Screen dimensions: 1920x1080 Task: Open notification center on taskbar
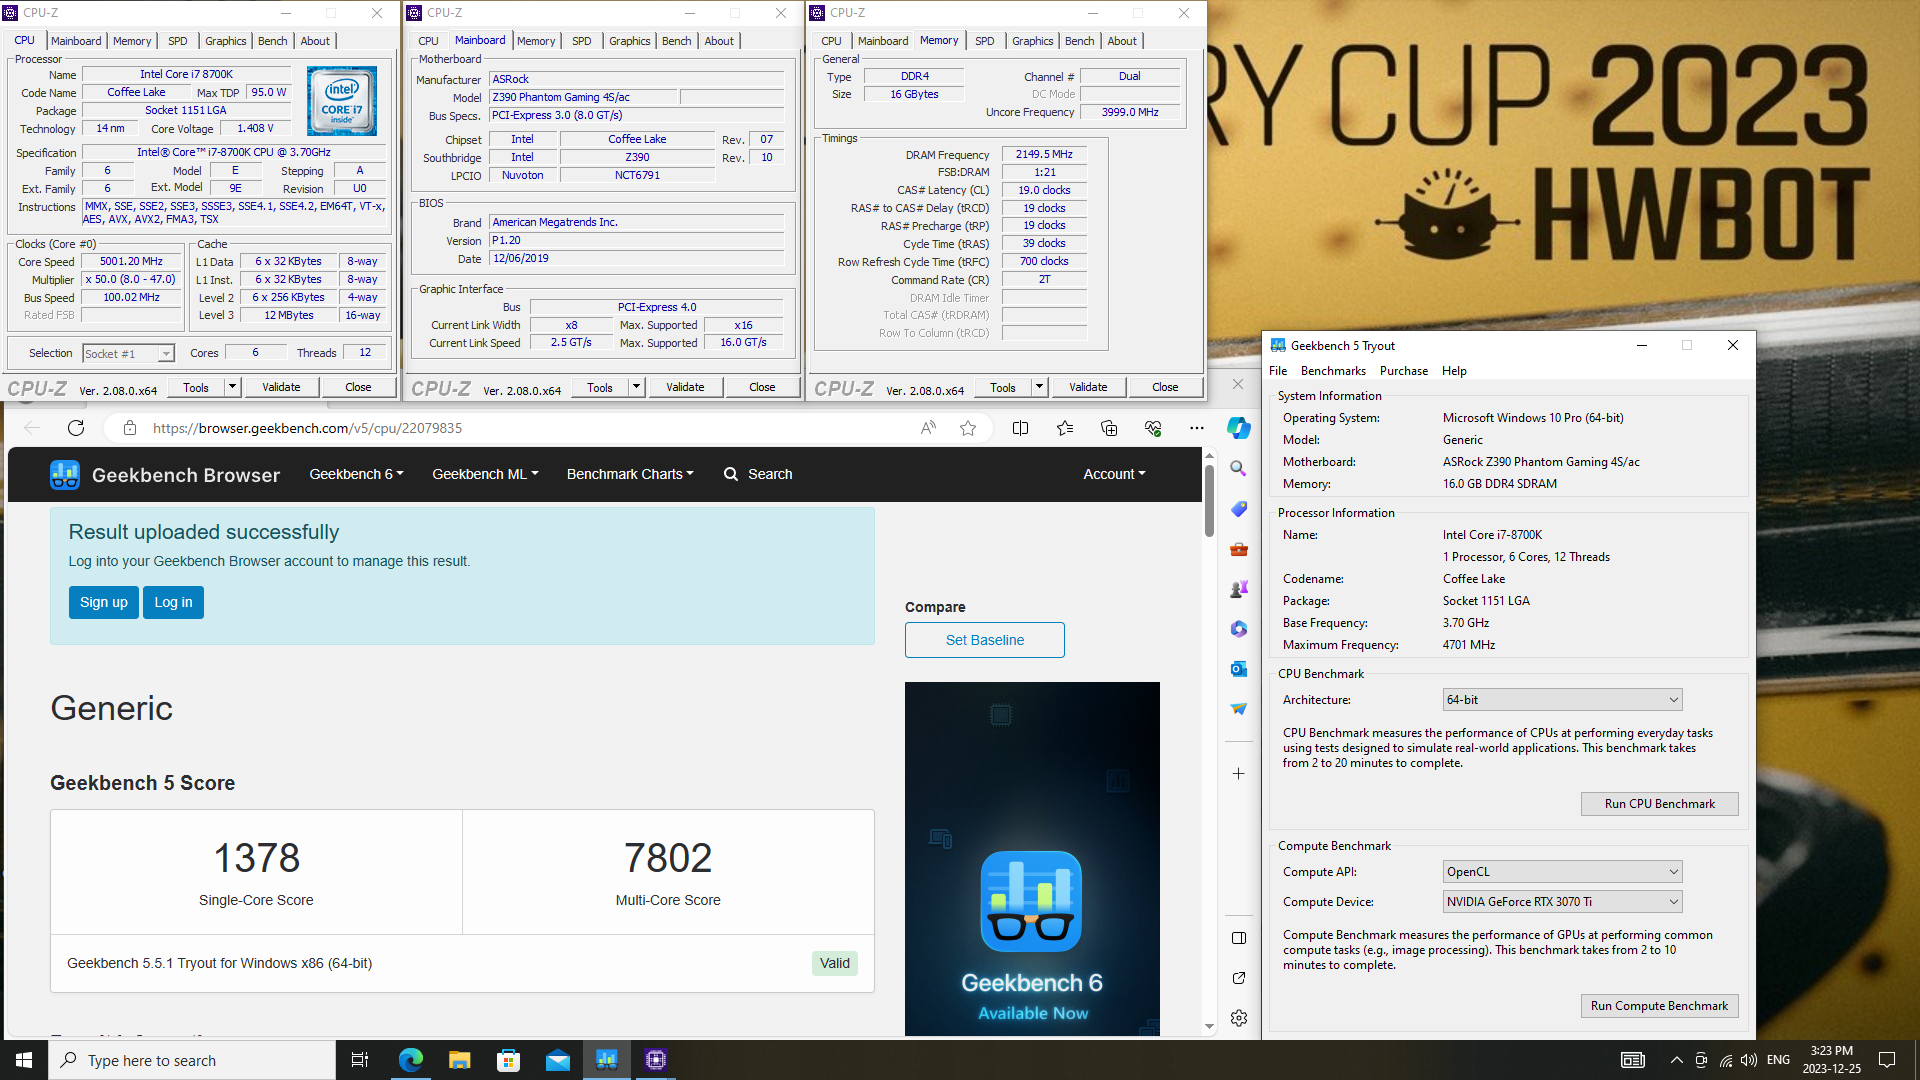point(1887,1060)
